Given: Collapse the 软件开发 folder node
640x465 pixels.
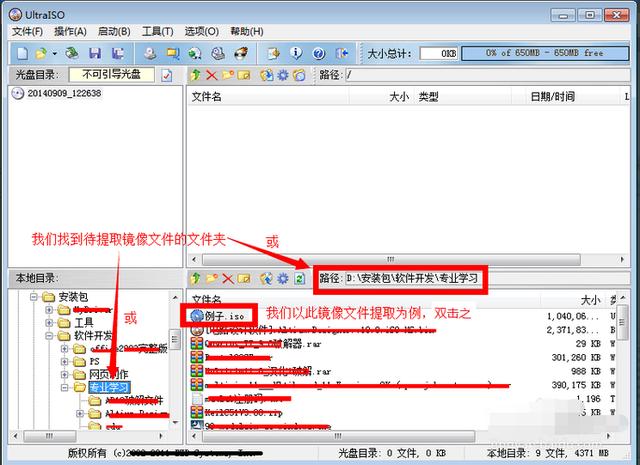Looking at the screenshot, I should point(49,336).
